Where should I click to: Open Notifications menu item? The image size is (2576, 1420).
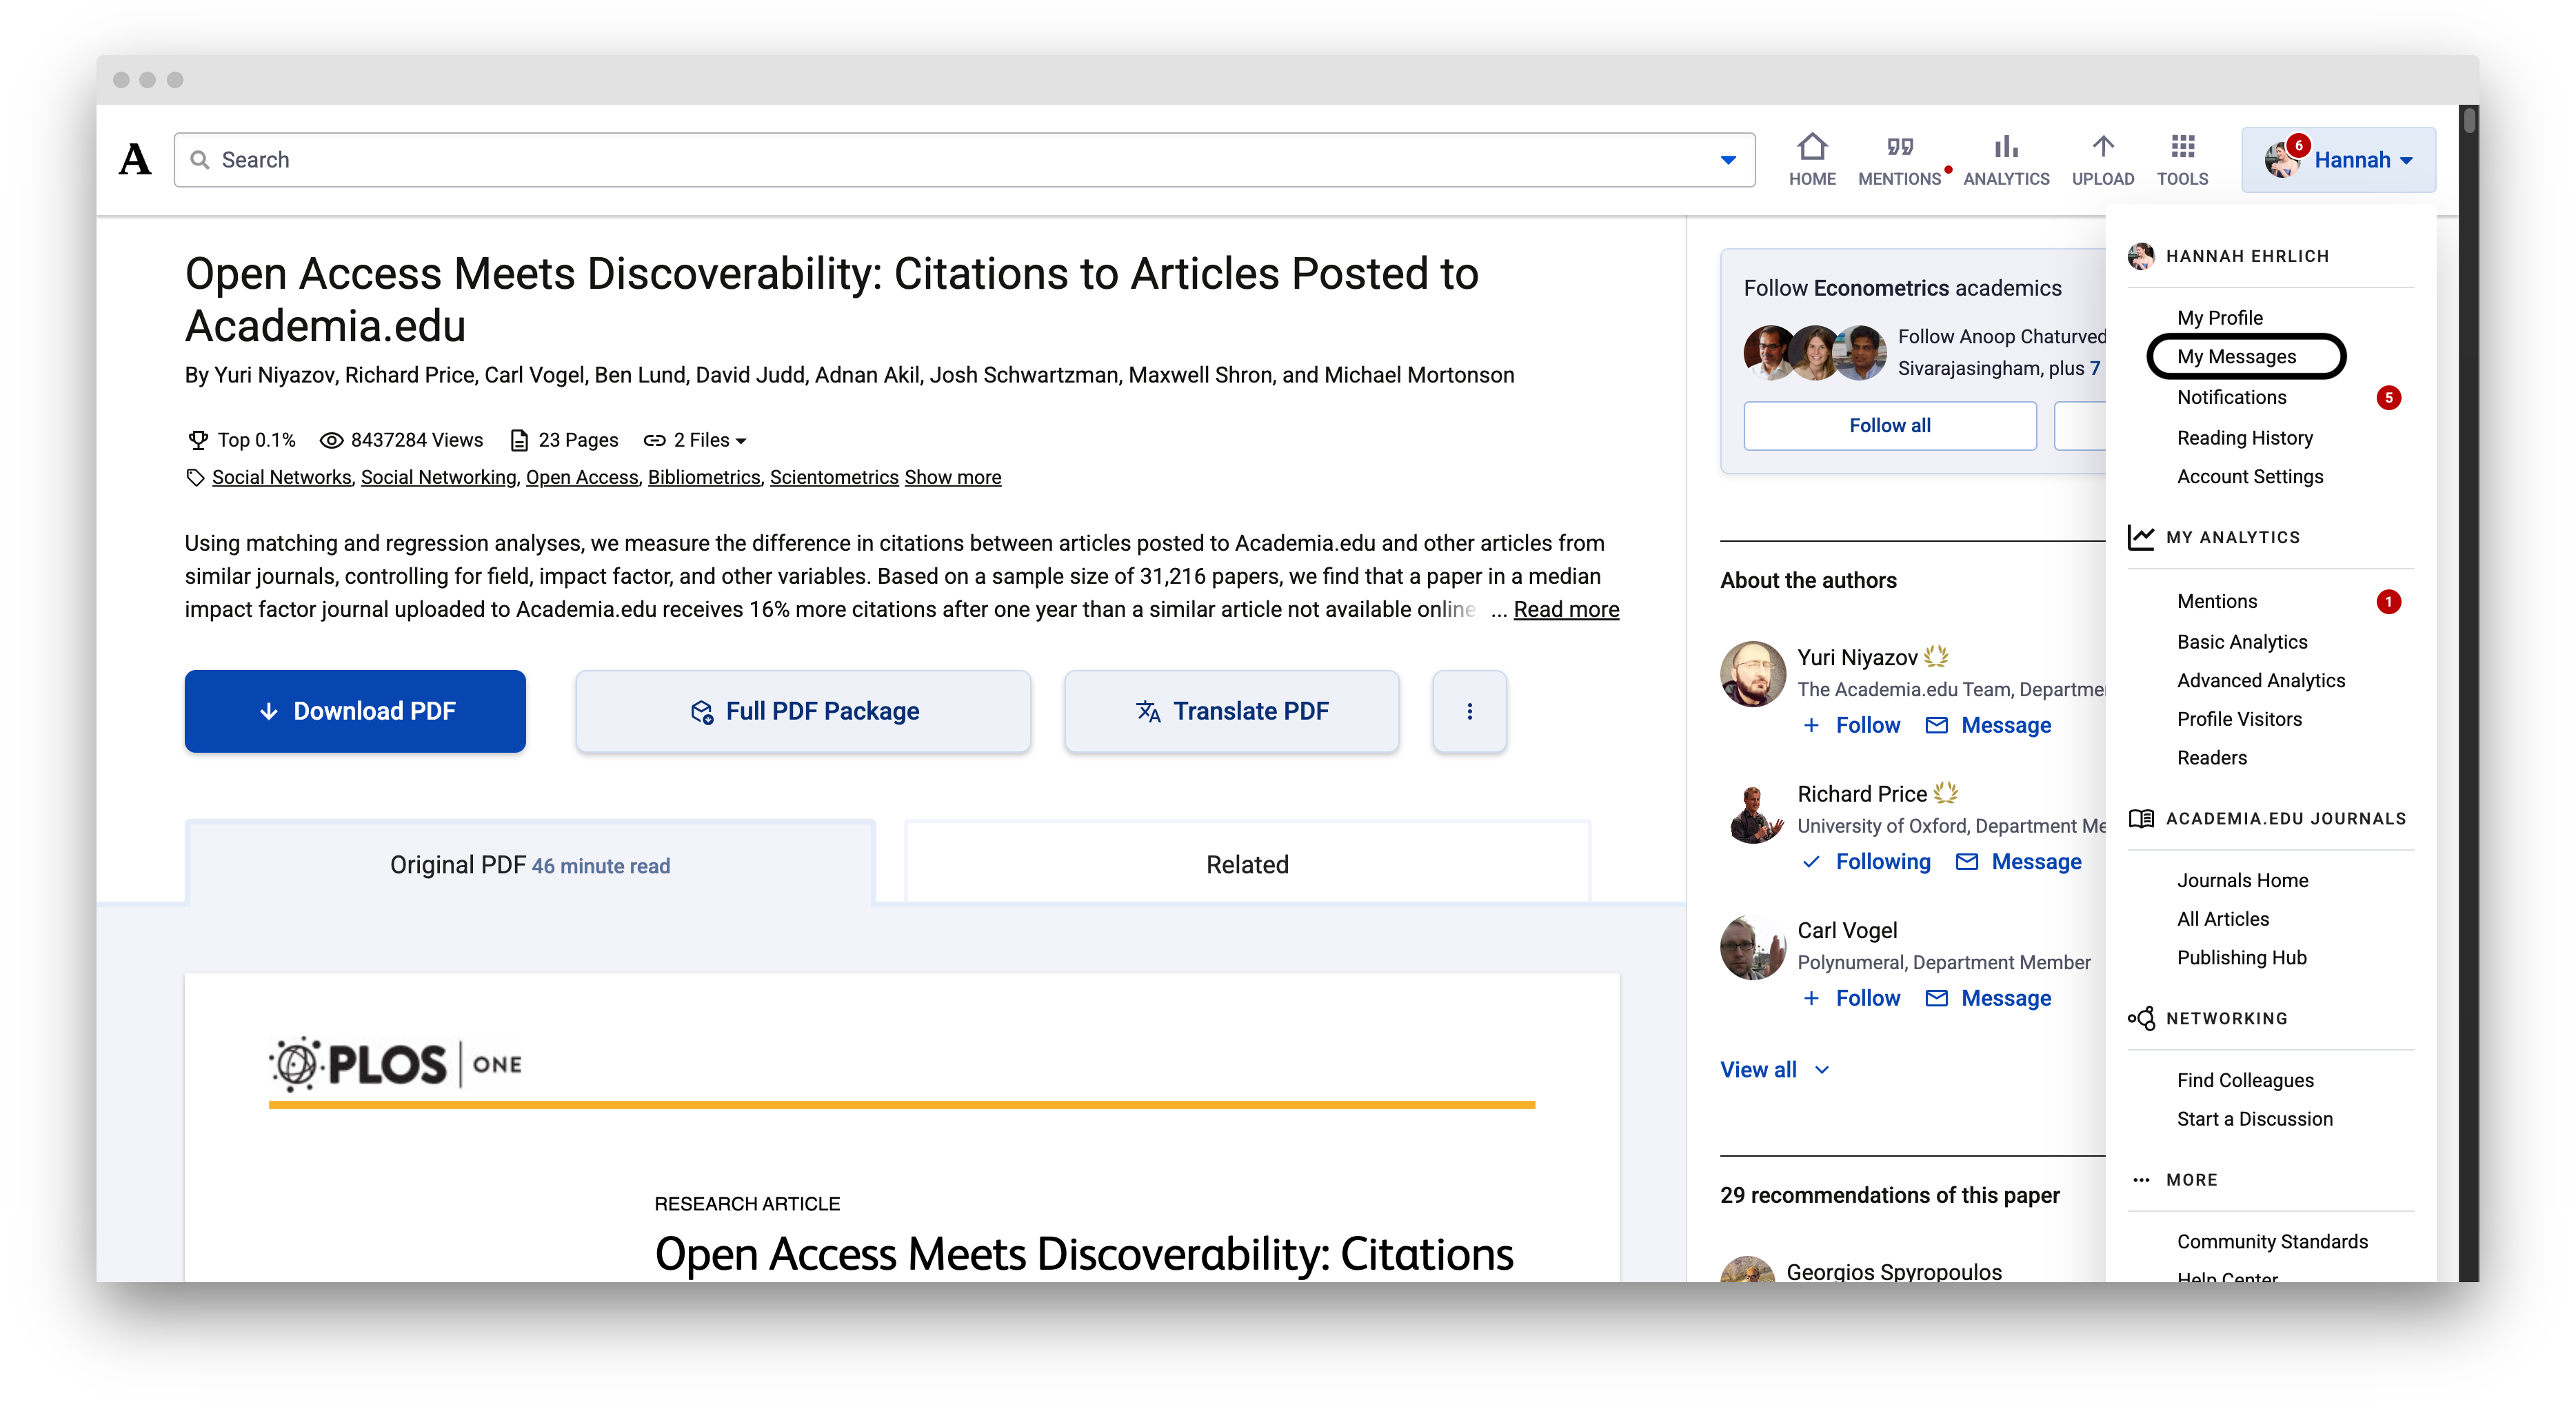pos(2231,397)
